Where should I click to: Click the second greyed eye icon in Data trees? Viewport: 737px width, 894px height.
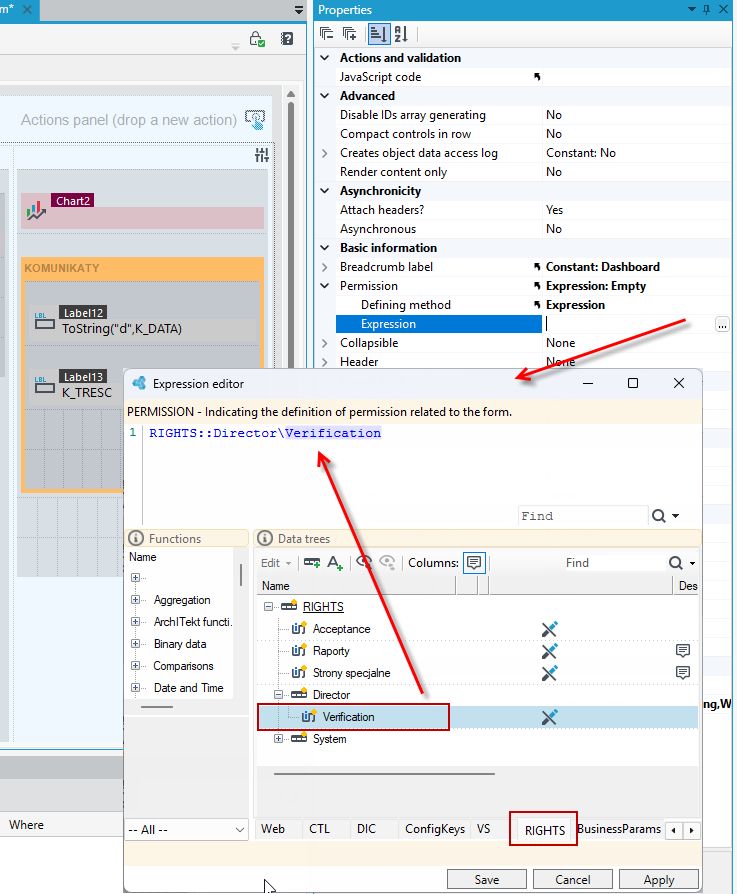pyautogui.click(x=387, y=563)
